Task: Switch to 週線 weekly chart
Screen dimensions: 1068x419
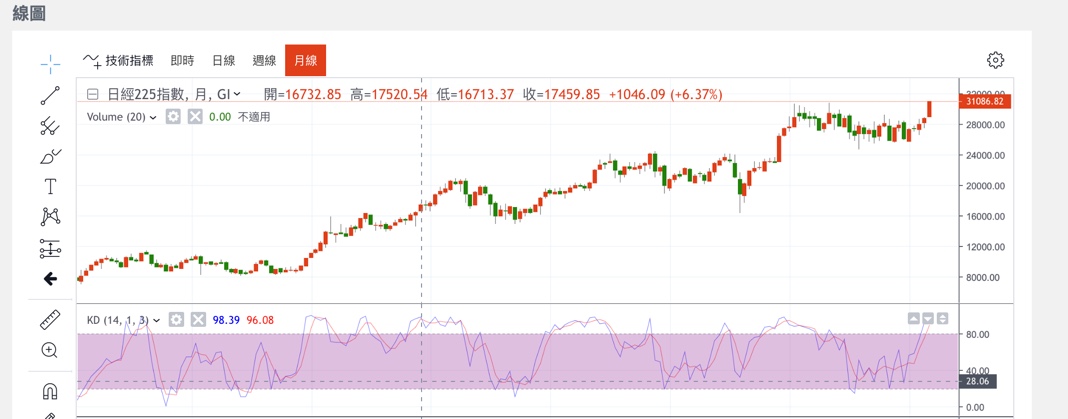Action: (x=264, y=61)
